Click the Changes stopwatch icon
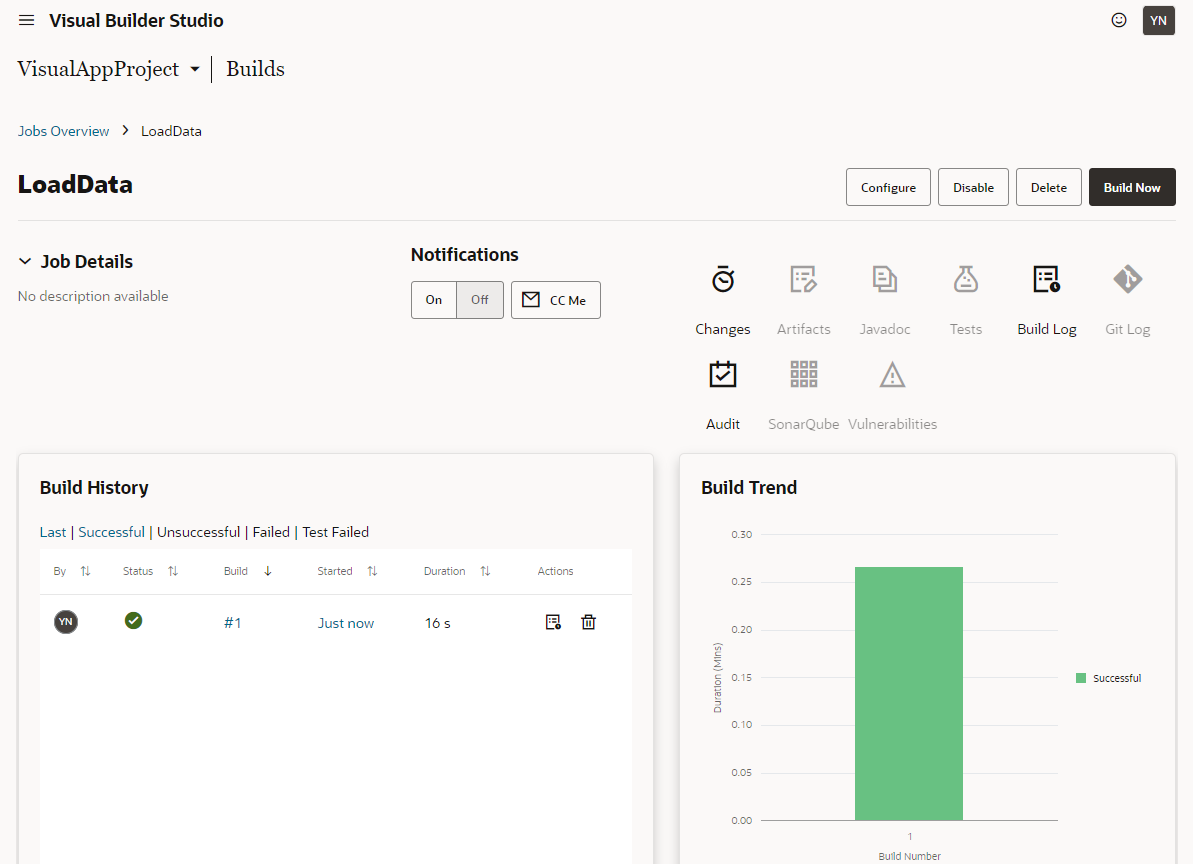Viewport: 1193px width, 864px height. [723, 280]
